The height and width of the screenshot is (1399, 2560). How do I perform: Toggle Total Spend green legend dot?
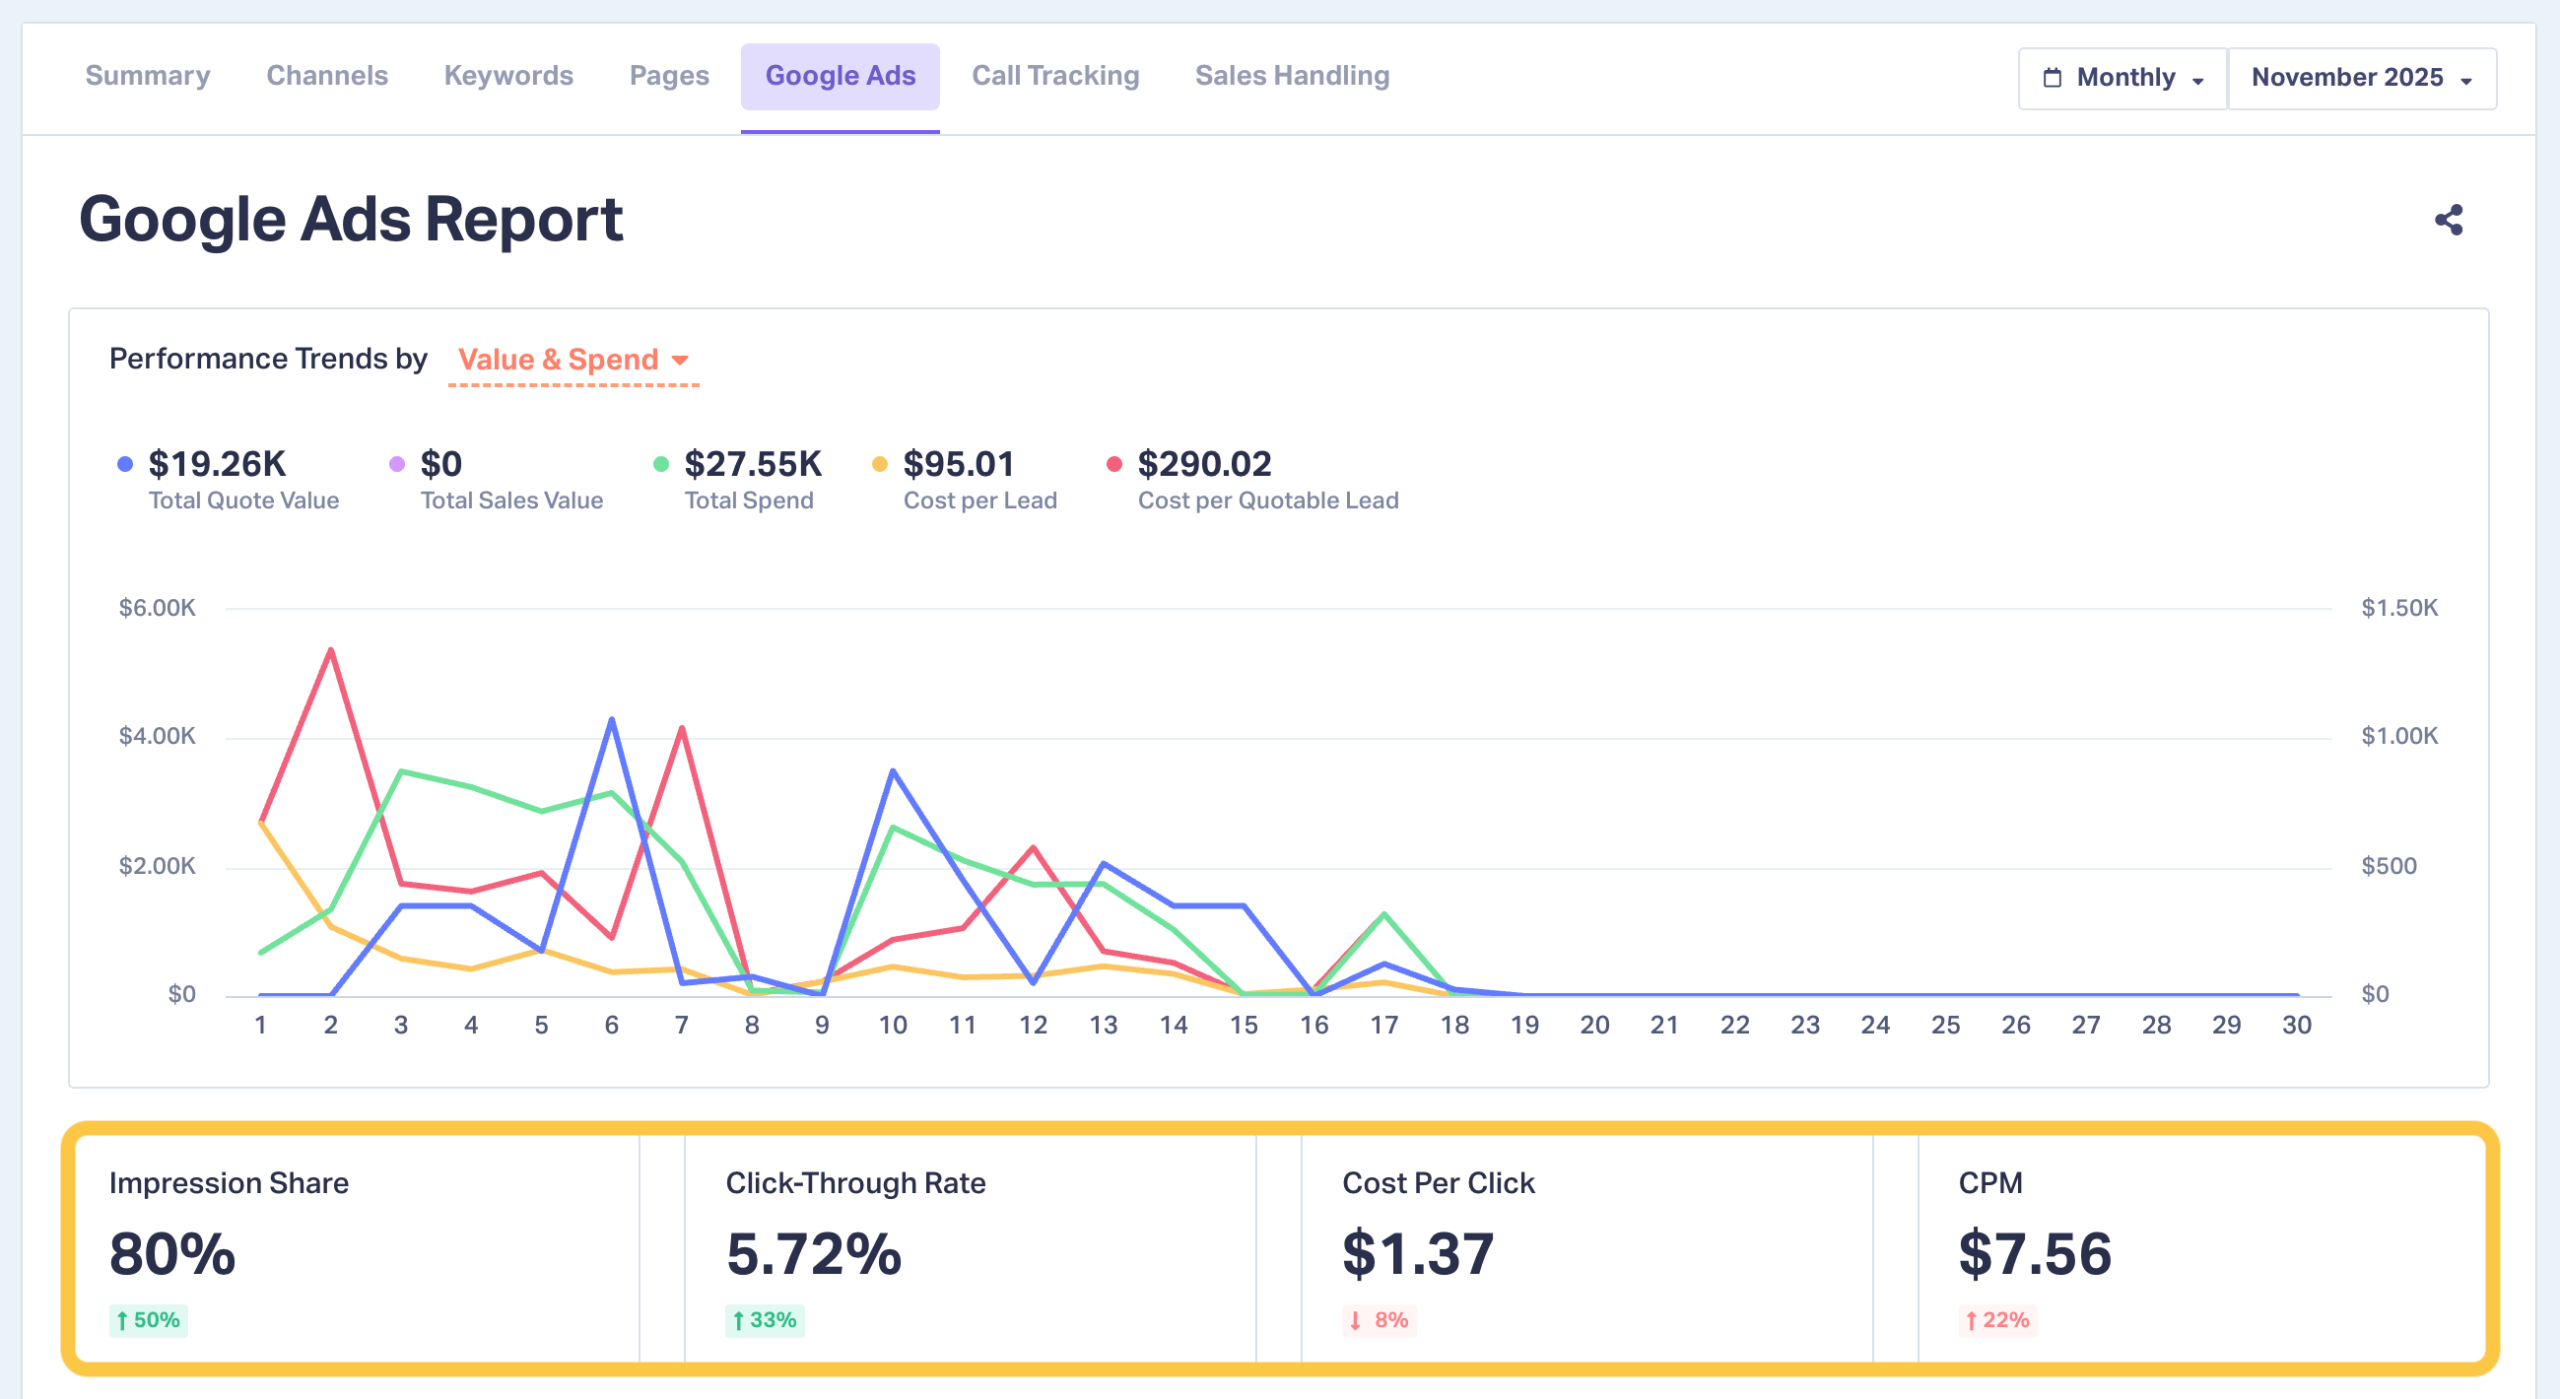pyautogui.click(x=661, y=464)
